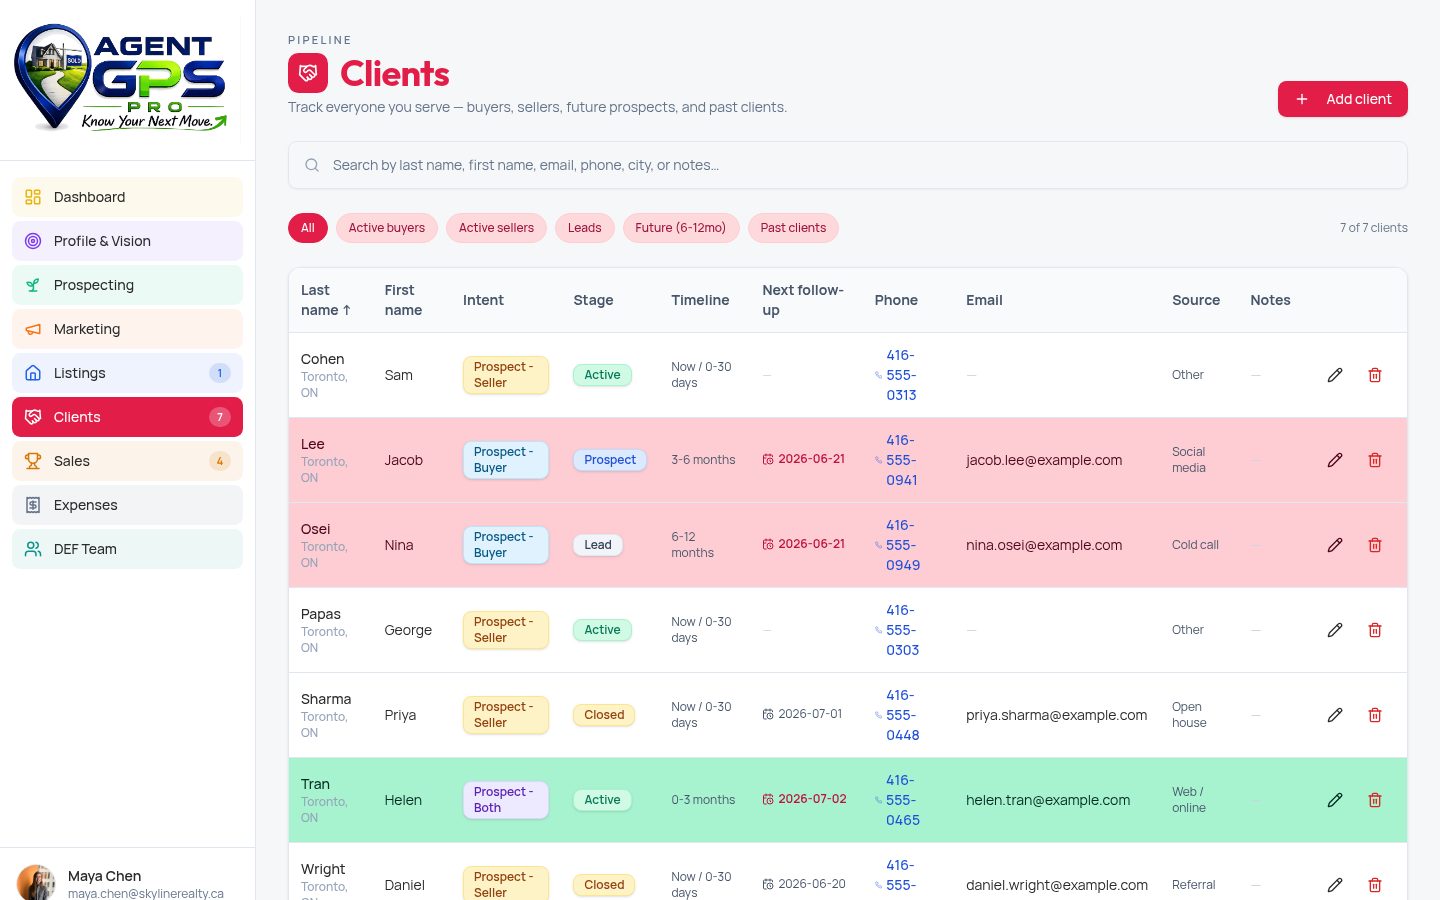Delete Nina Osei's client record
This screenshot has height=900, width=1440.
[x=1375, y=545]
